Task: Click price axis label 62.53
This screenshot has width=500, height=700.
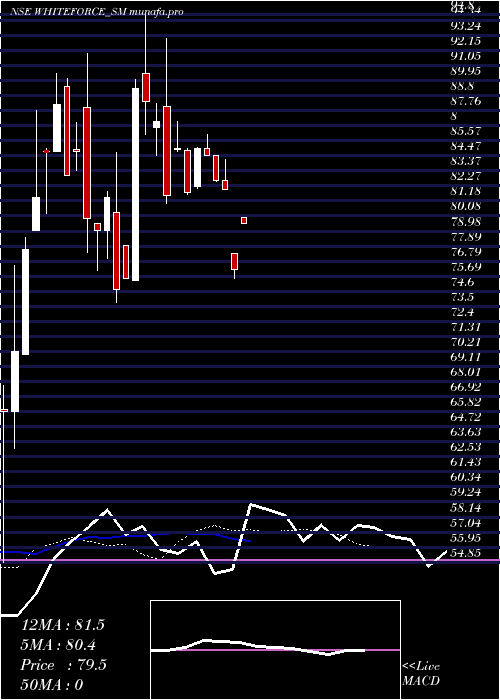Action: (x=465, y=448)
